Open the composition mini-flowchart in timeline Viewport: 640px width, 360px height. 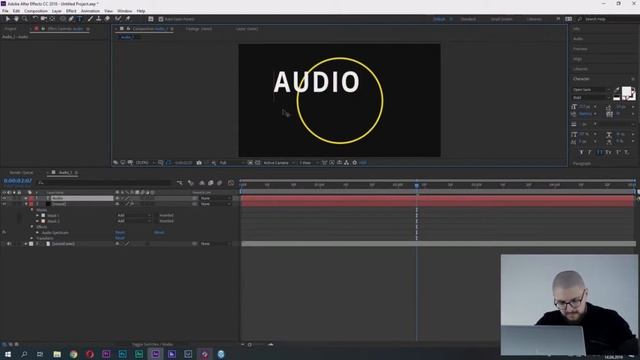pos(180,183)
